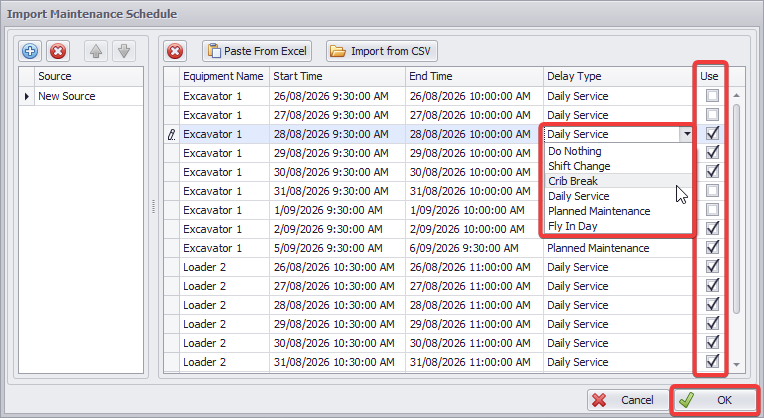Cancel the import dialog
The width and height of the screenshot is (764, 418).
click(628, 400)
